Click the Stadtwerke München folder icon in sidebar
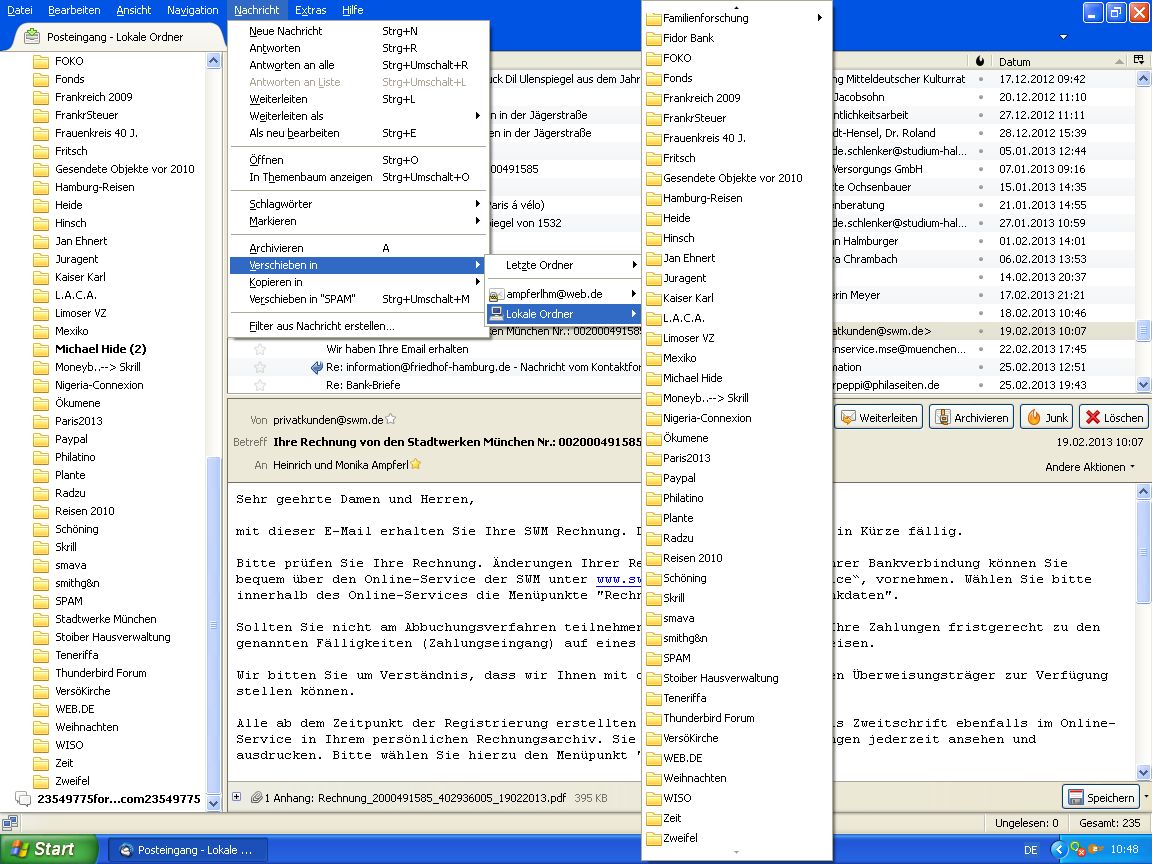 41,619
